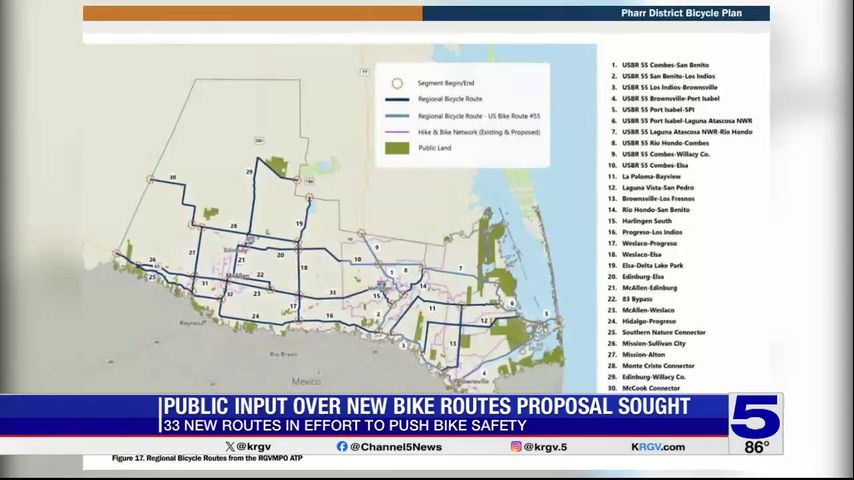The height and width of the screenshot is (480, 854).
Task: Click the 'Mexico' label on the map
Action: click(x=306, y=382)
